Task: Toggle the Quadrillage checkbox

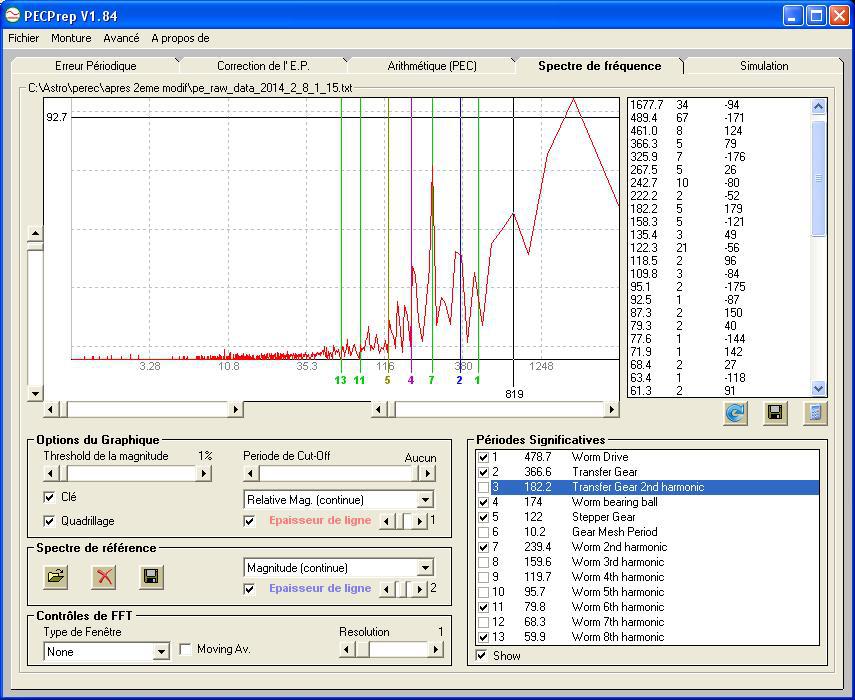Action: (49, 521)
